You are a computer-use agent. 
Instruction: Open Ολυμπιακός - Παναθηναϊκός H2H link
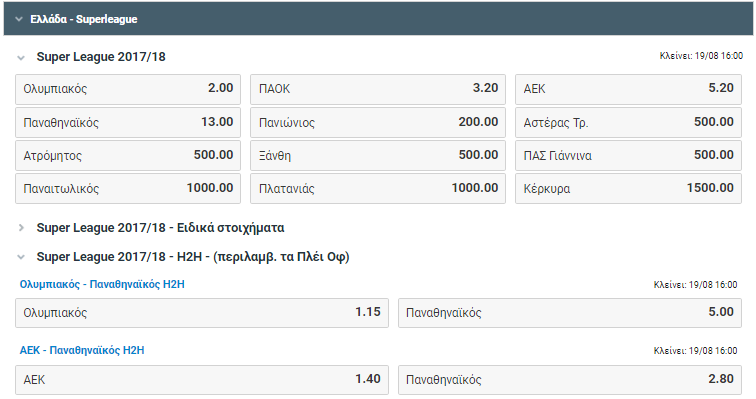click(x=102, y=284)
